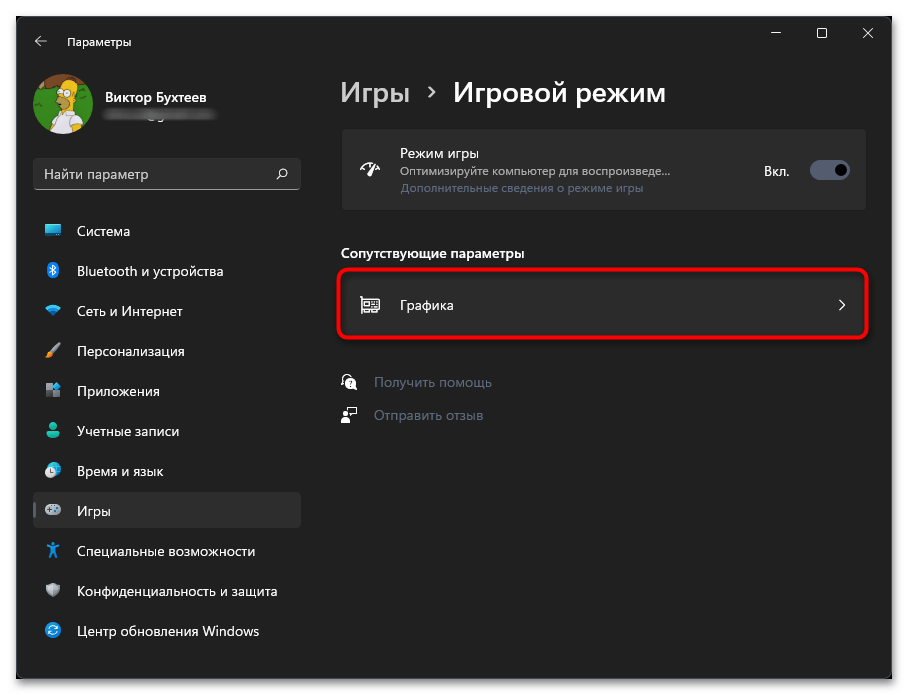This screenshot has height=695, width=908.
Task: Click the Время и язык clock icon
Action: click(x=53, y=470)
